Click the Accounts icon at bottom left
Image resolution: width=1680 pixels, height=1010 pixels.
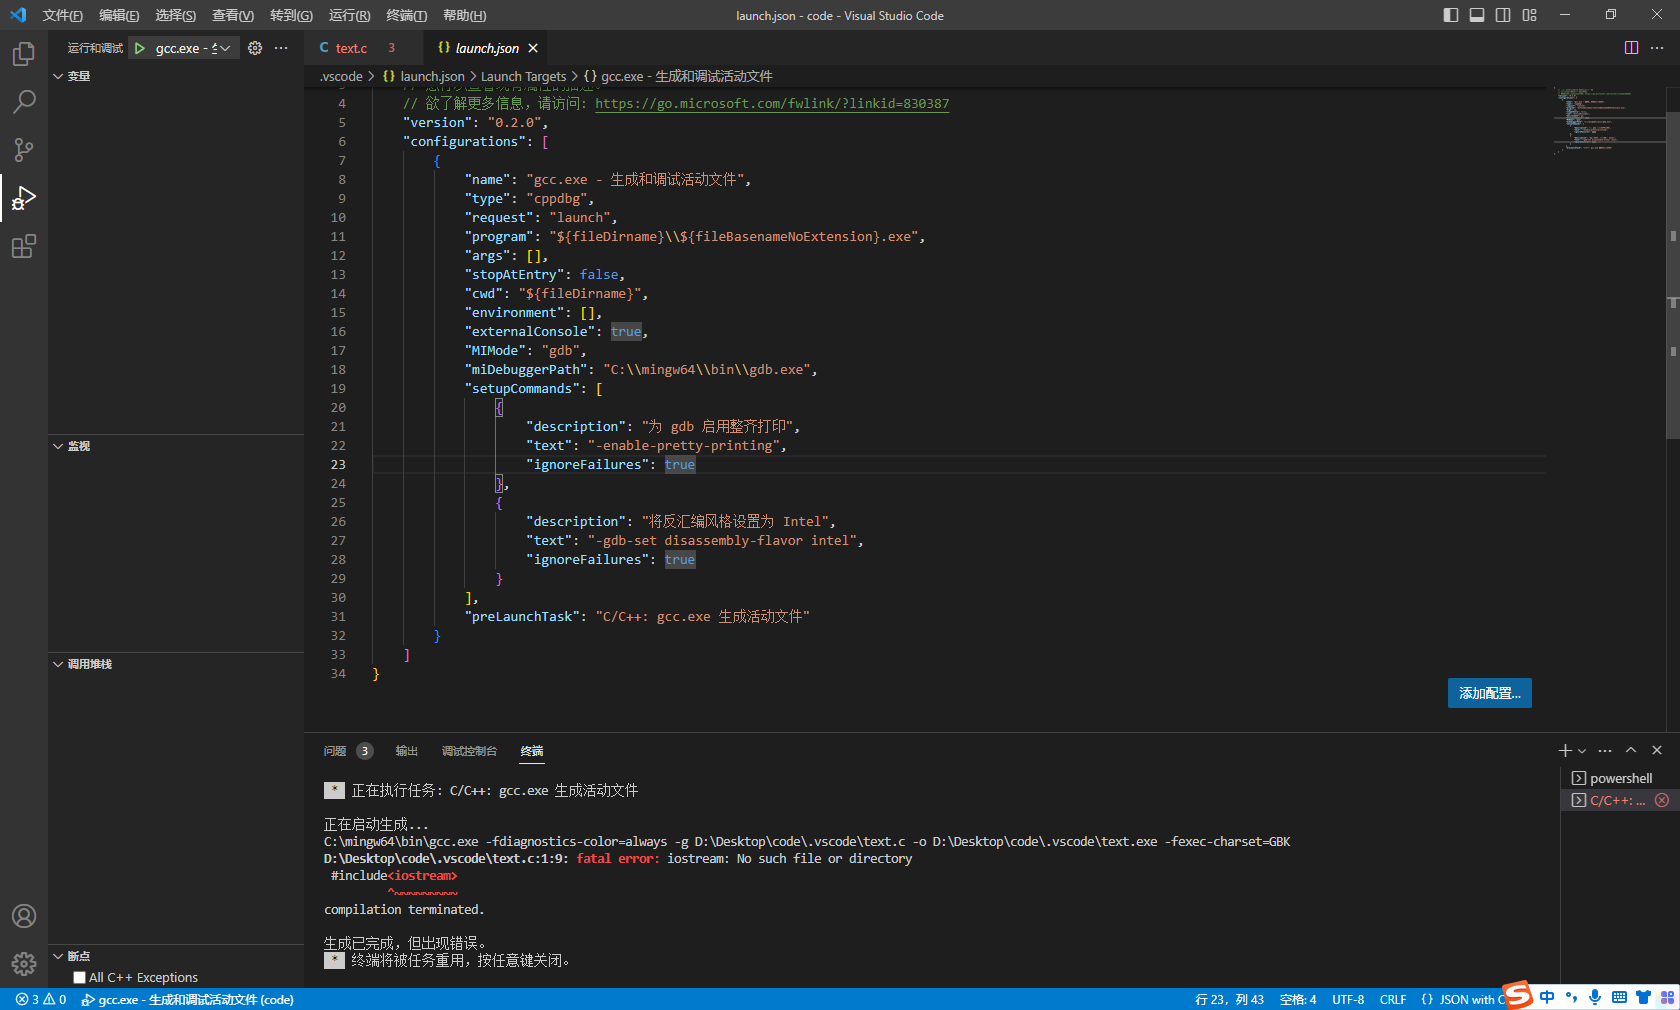[23, 915]
